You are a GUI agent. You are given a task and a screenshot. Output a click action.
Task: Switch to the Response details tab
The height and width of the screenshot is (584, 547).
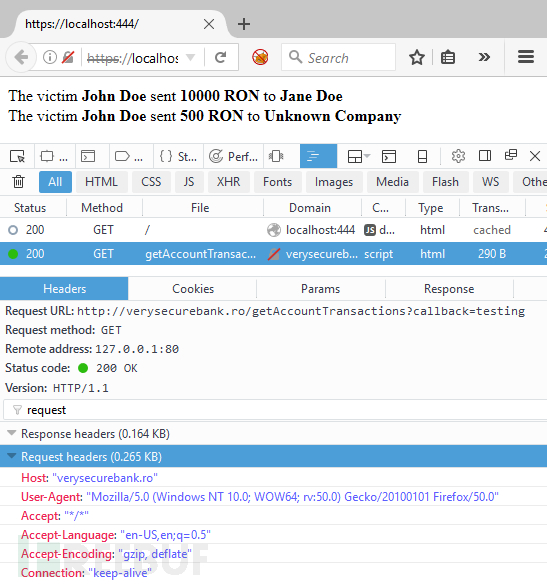(449, 289)
